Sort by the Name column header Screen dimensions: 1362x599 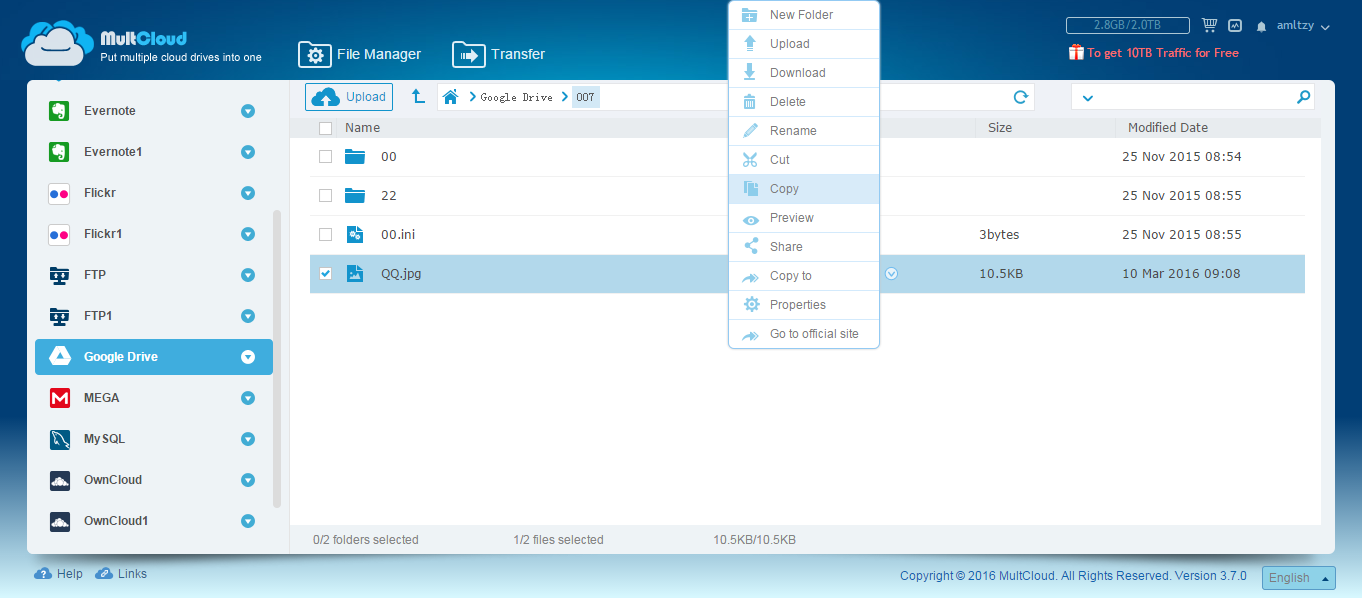[362, 128]
